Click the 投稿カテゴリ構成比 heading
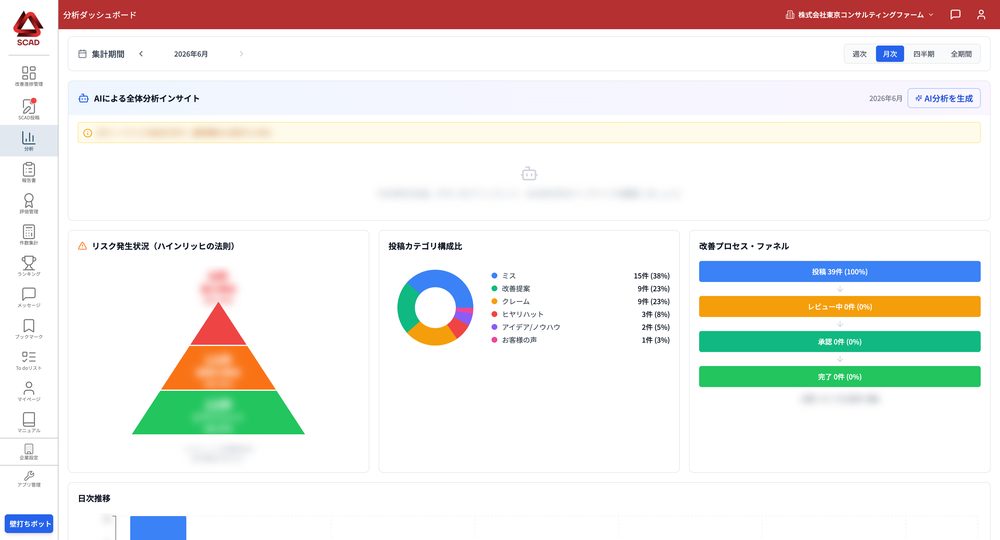The height and width of the screenshot is (540, 1000). (x=425, y=246)
